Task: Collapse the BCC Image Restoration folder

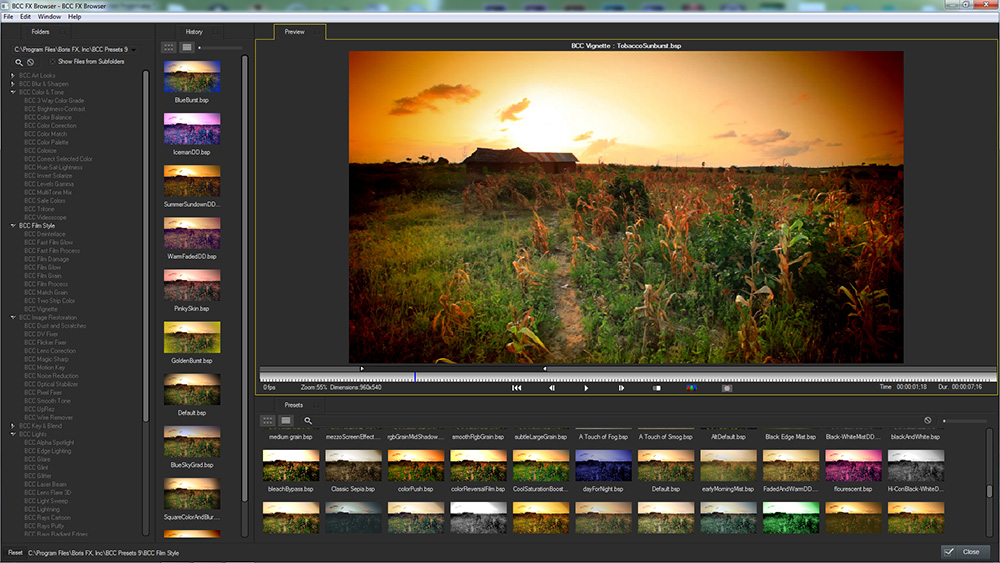Action: click(13, 318)
